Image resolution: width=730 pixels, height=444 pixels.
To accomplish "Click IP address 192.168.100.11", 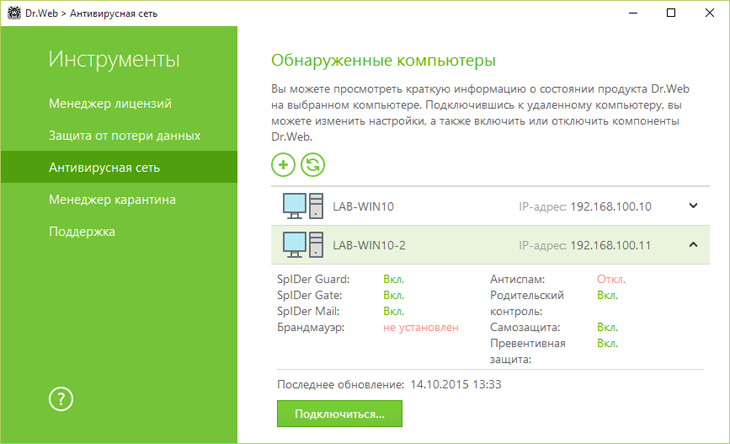I will tap(610, 245).
